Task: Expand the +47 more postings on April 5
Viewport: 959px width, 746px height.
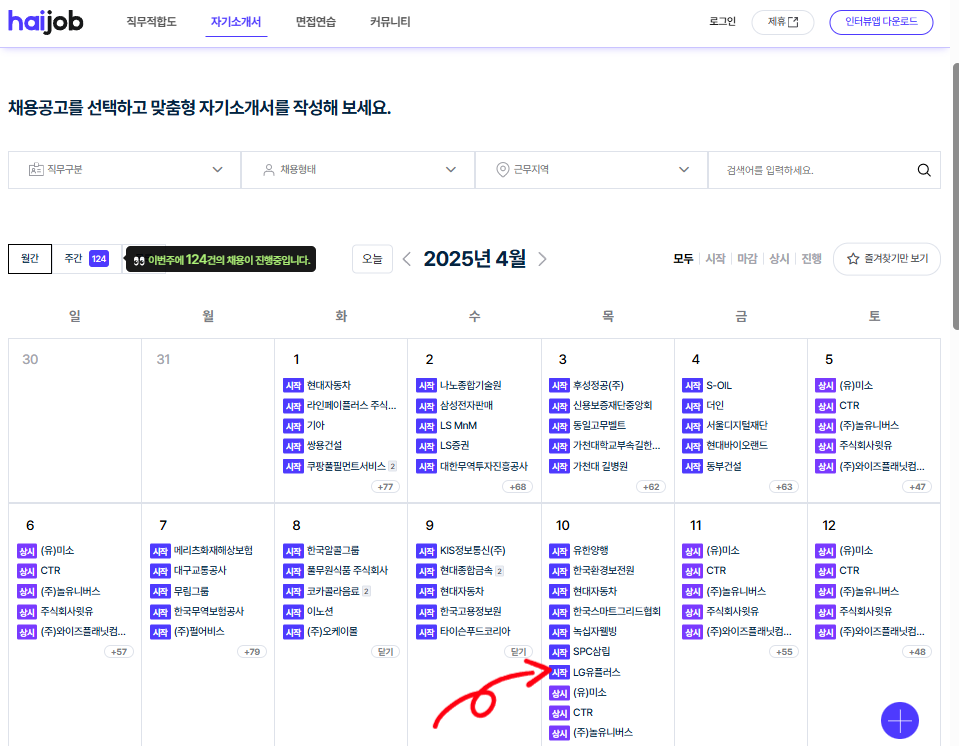Action: click(917, 487)
